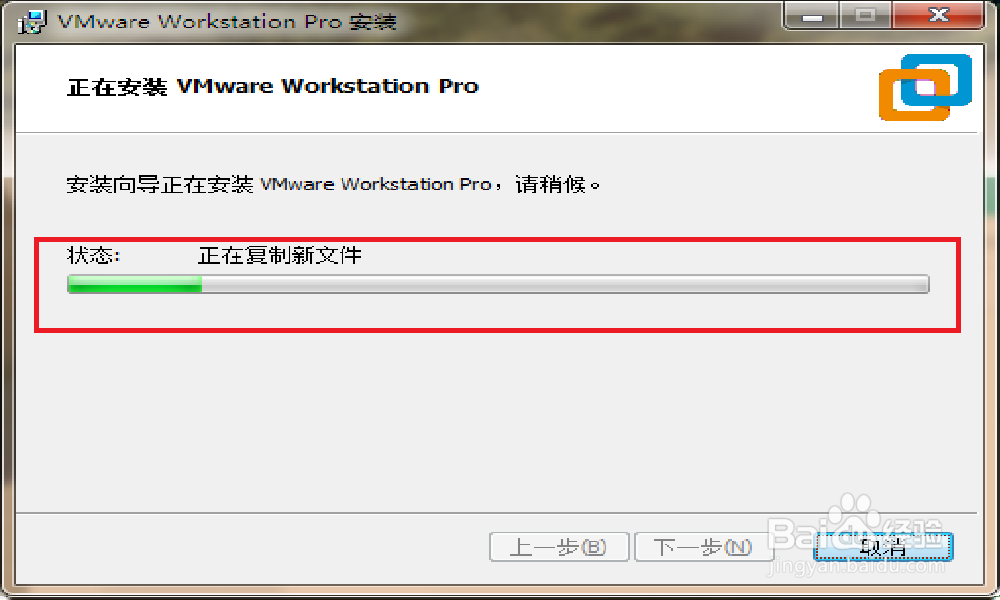This screenshot has width=1000, height=600.
Task: Click the Baidu 经验 watermark
Action: (x=855, y=526)
